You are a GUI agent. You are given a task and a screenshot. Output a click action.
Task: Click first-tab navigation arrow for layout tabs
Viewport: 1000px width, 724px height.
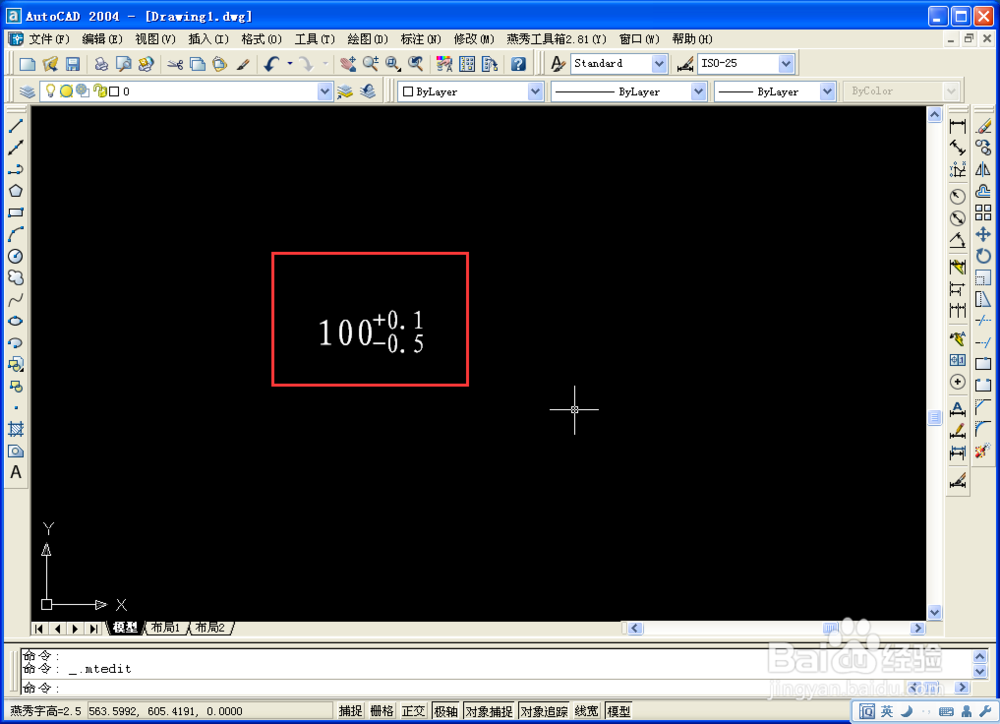pos(39,628)
